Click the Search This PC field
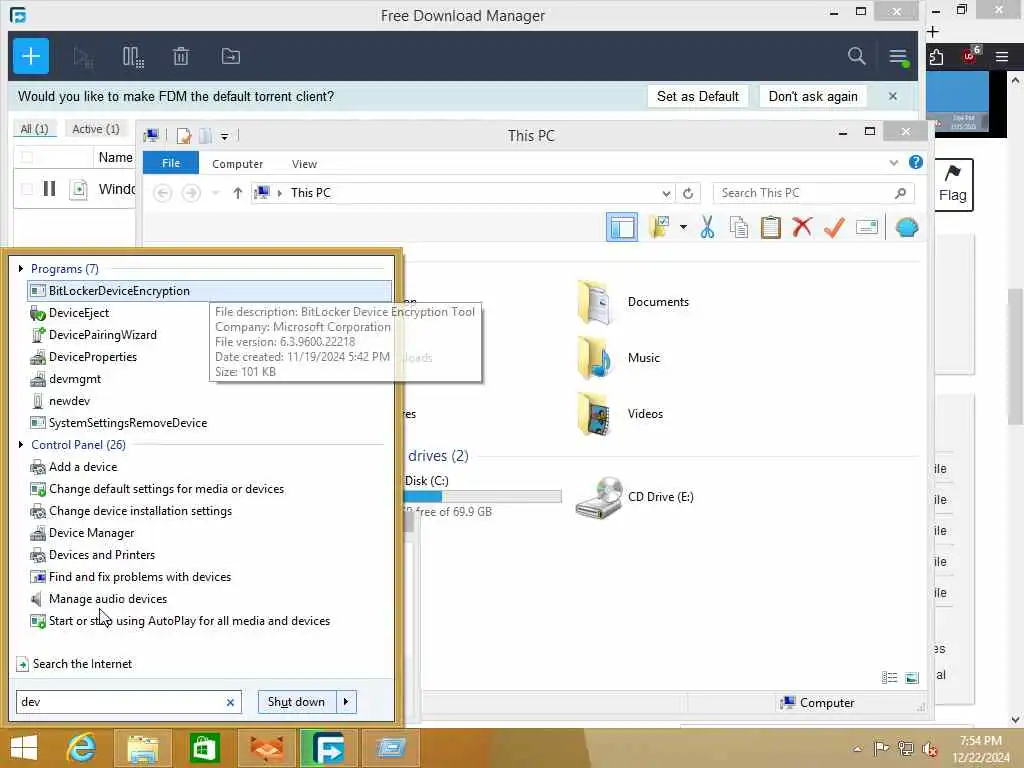This screenshot has width=1024, height=768. tap(813, 193)
